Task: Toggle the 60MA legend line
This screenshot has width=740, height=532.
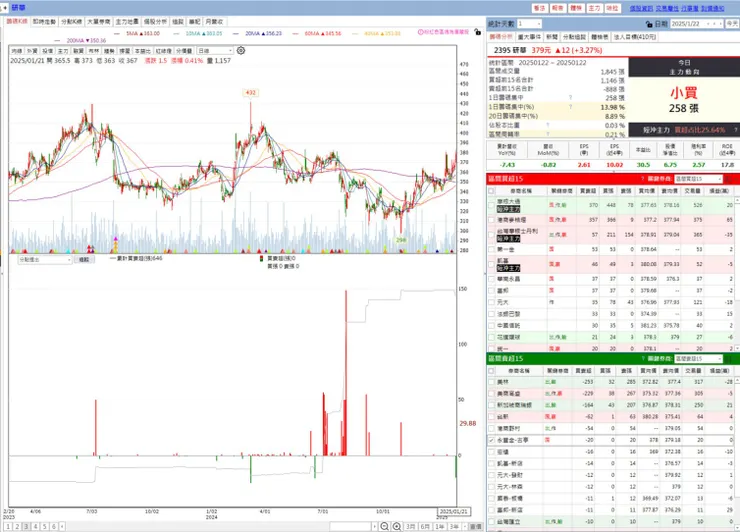Action: pos(317,34)
